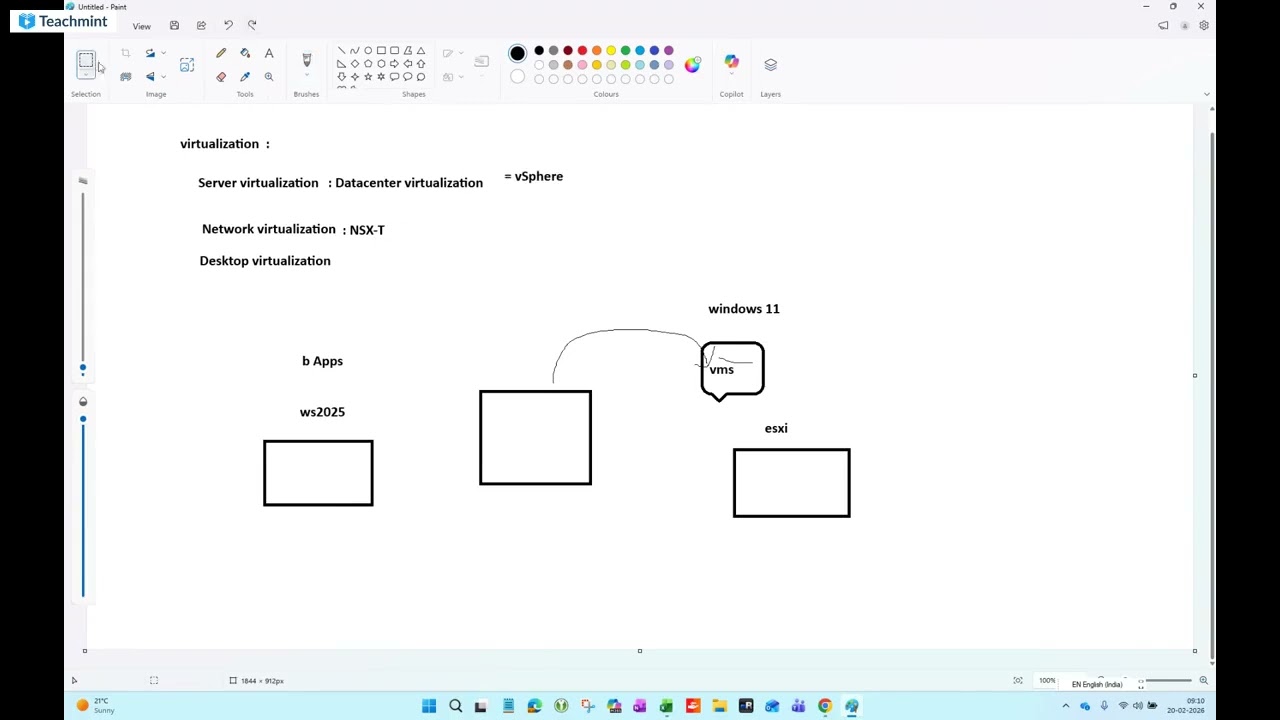Click the '= vSphere' text on canvas
The width and height of the screenshot is (1280, 720).
tap(534, 177)
